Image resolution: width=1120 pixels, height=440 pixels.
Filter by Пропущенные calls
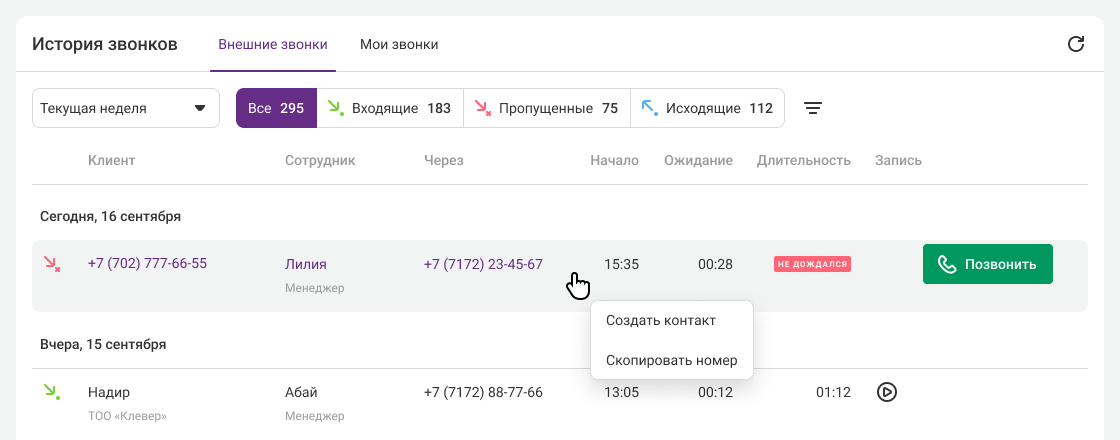coord(546,108)
